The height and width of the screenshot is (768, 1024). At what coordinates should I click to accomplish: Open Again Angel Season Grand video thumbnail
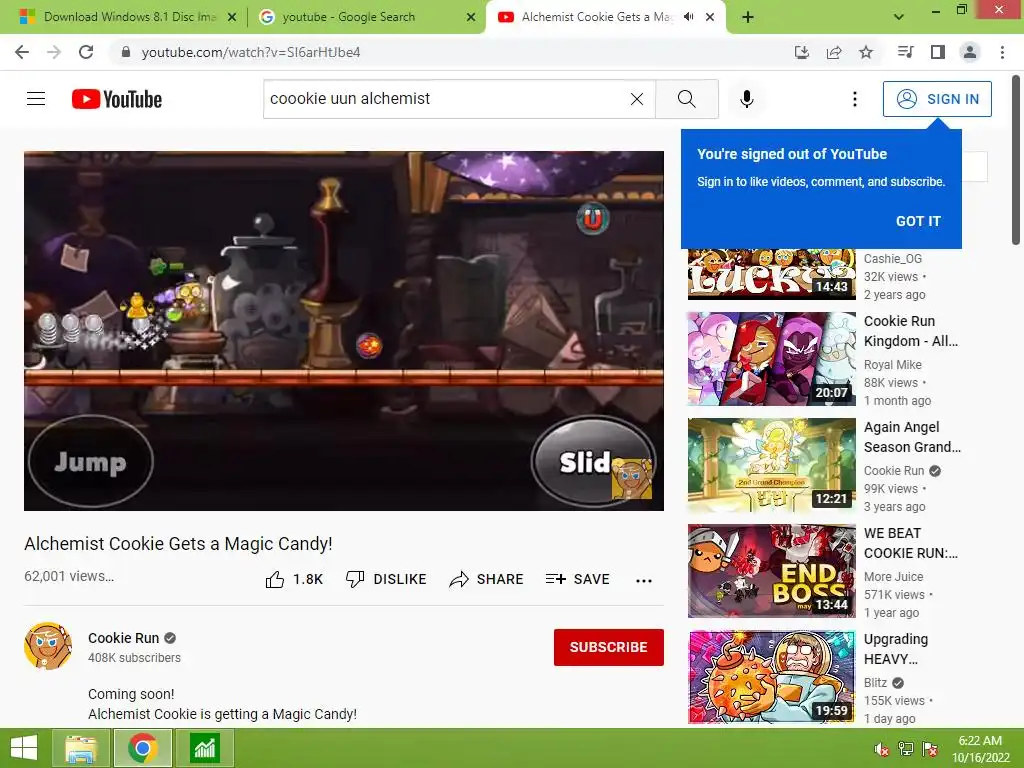771,465
